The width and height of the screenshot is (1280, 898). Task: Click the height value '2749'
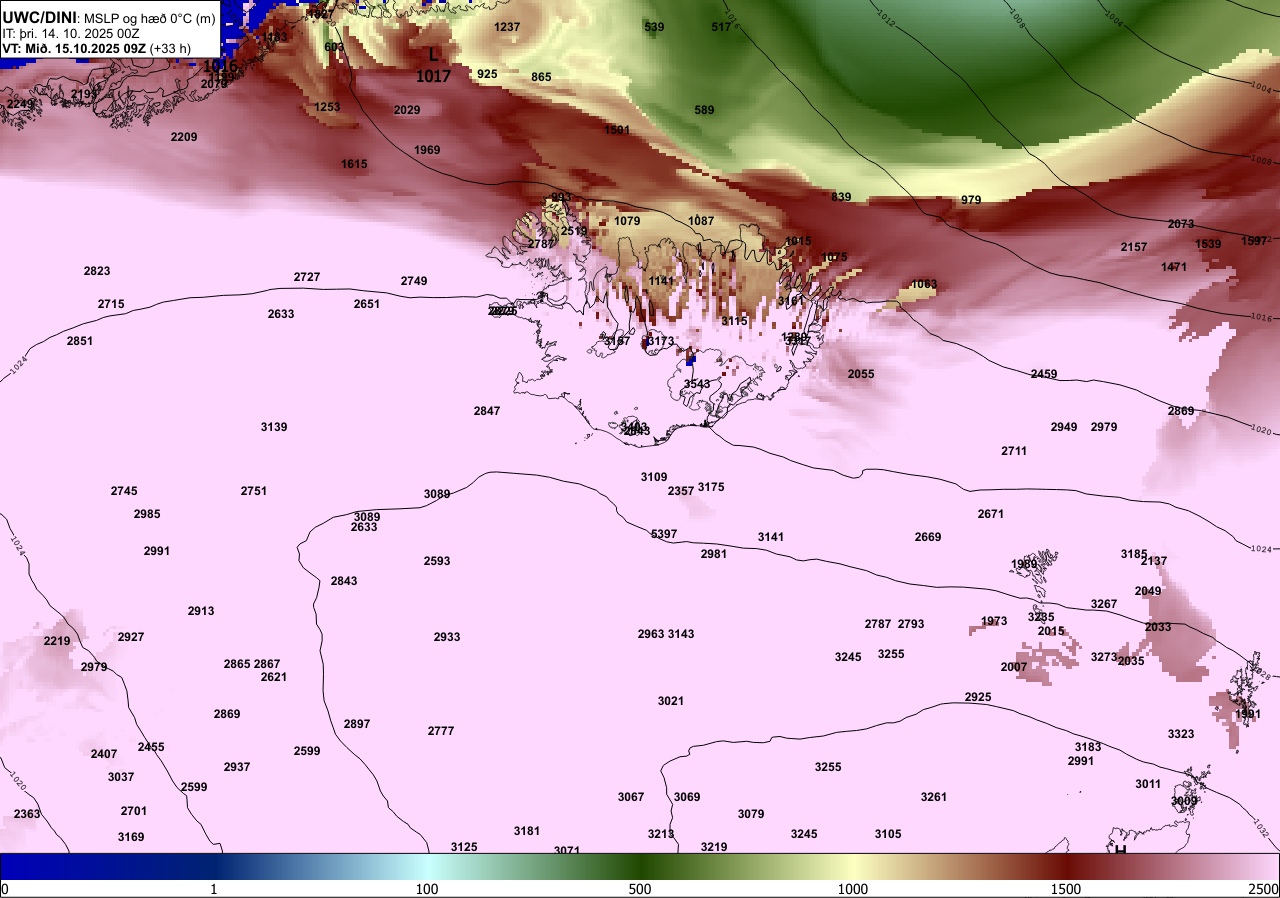tap(414, 281)
